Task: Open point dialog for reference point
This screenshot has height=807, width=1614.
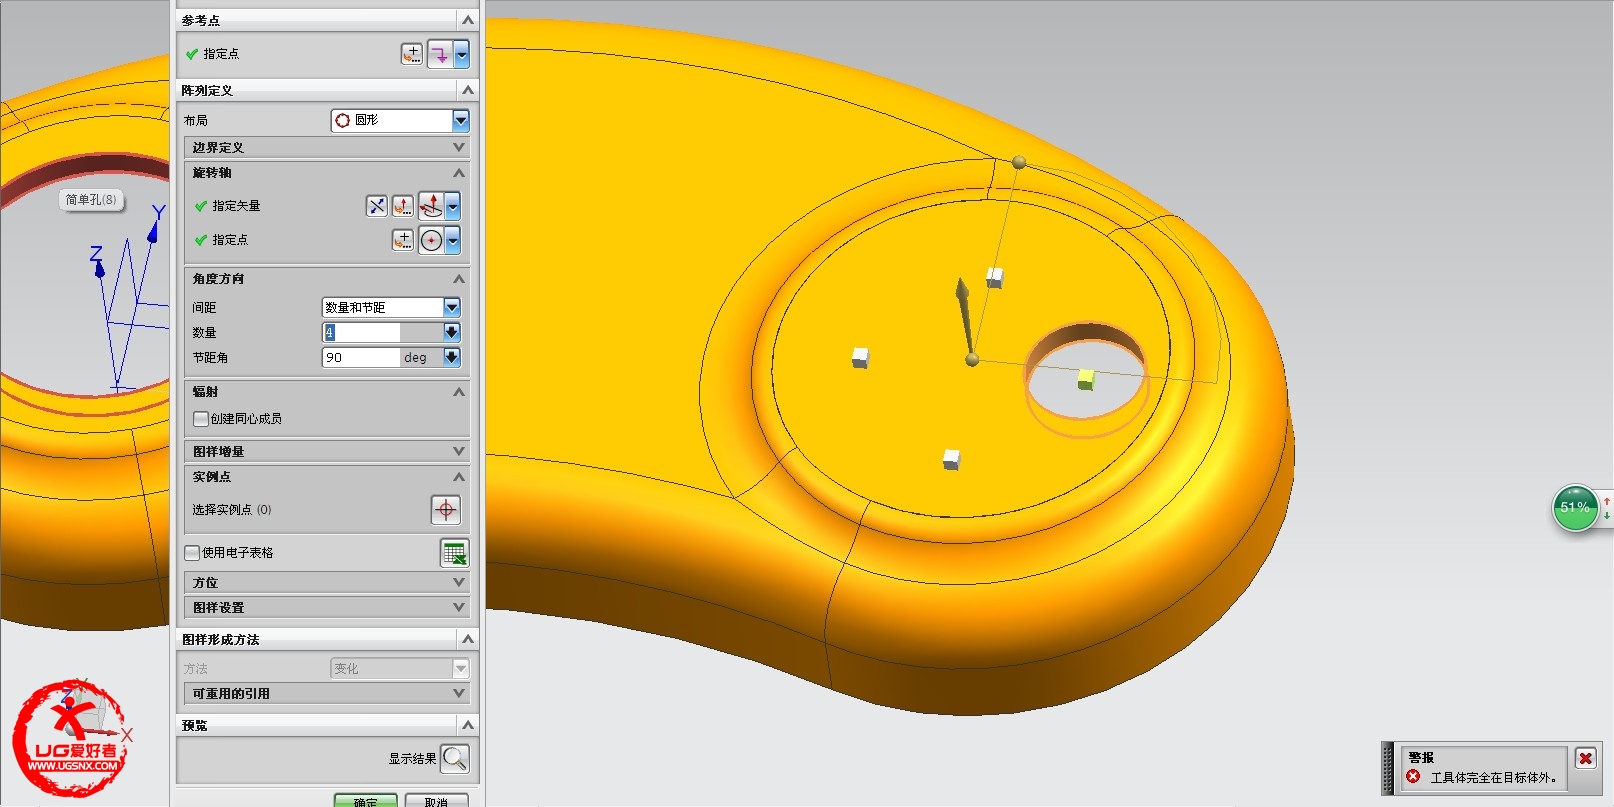Action: pyautogui.click(x=412, y=54)
